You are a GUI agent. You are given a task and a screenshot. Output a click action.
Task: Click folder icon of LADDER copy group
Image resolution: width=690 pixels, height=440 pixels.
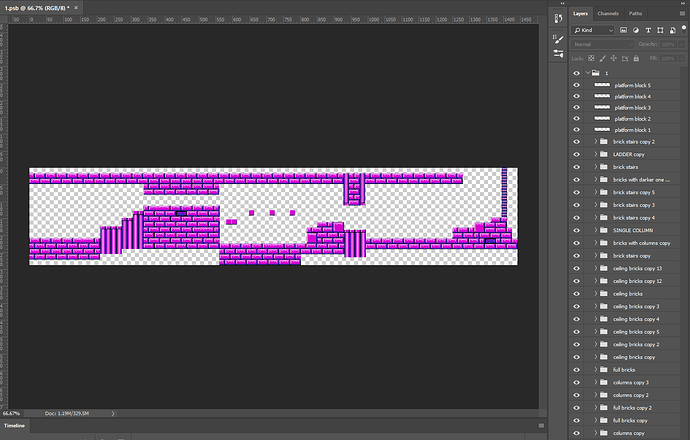point(604,154)
